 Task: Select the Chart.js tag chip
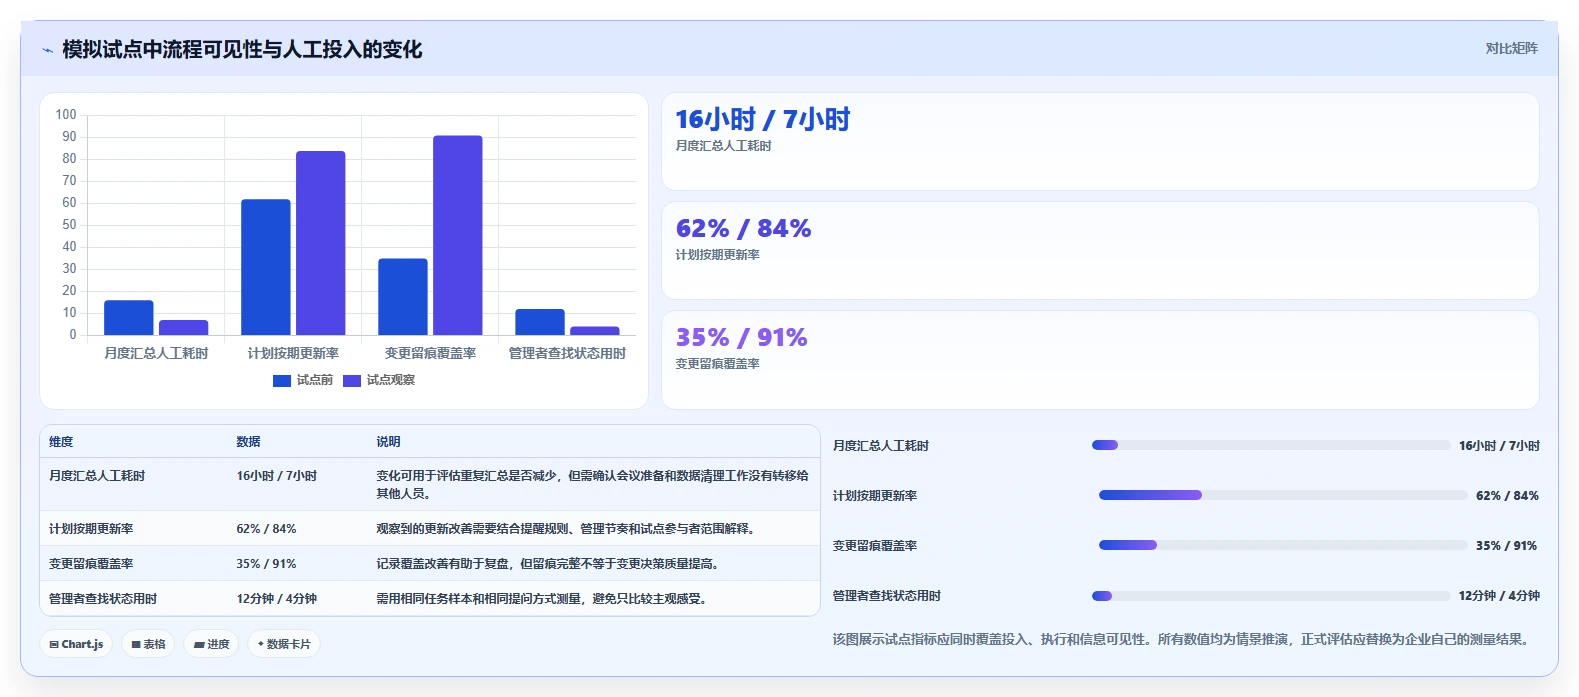pyautogui.click(x=77, y=644)
